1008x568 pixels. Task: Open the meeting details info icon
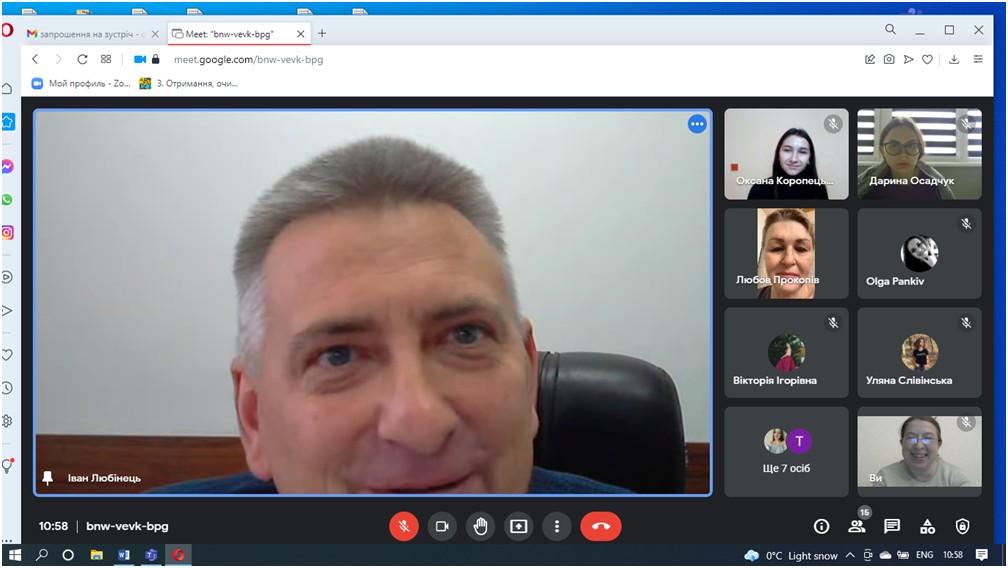[822, 526]
